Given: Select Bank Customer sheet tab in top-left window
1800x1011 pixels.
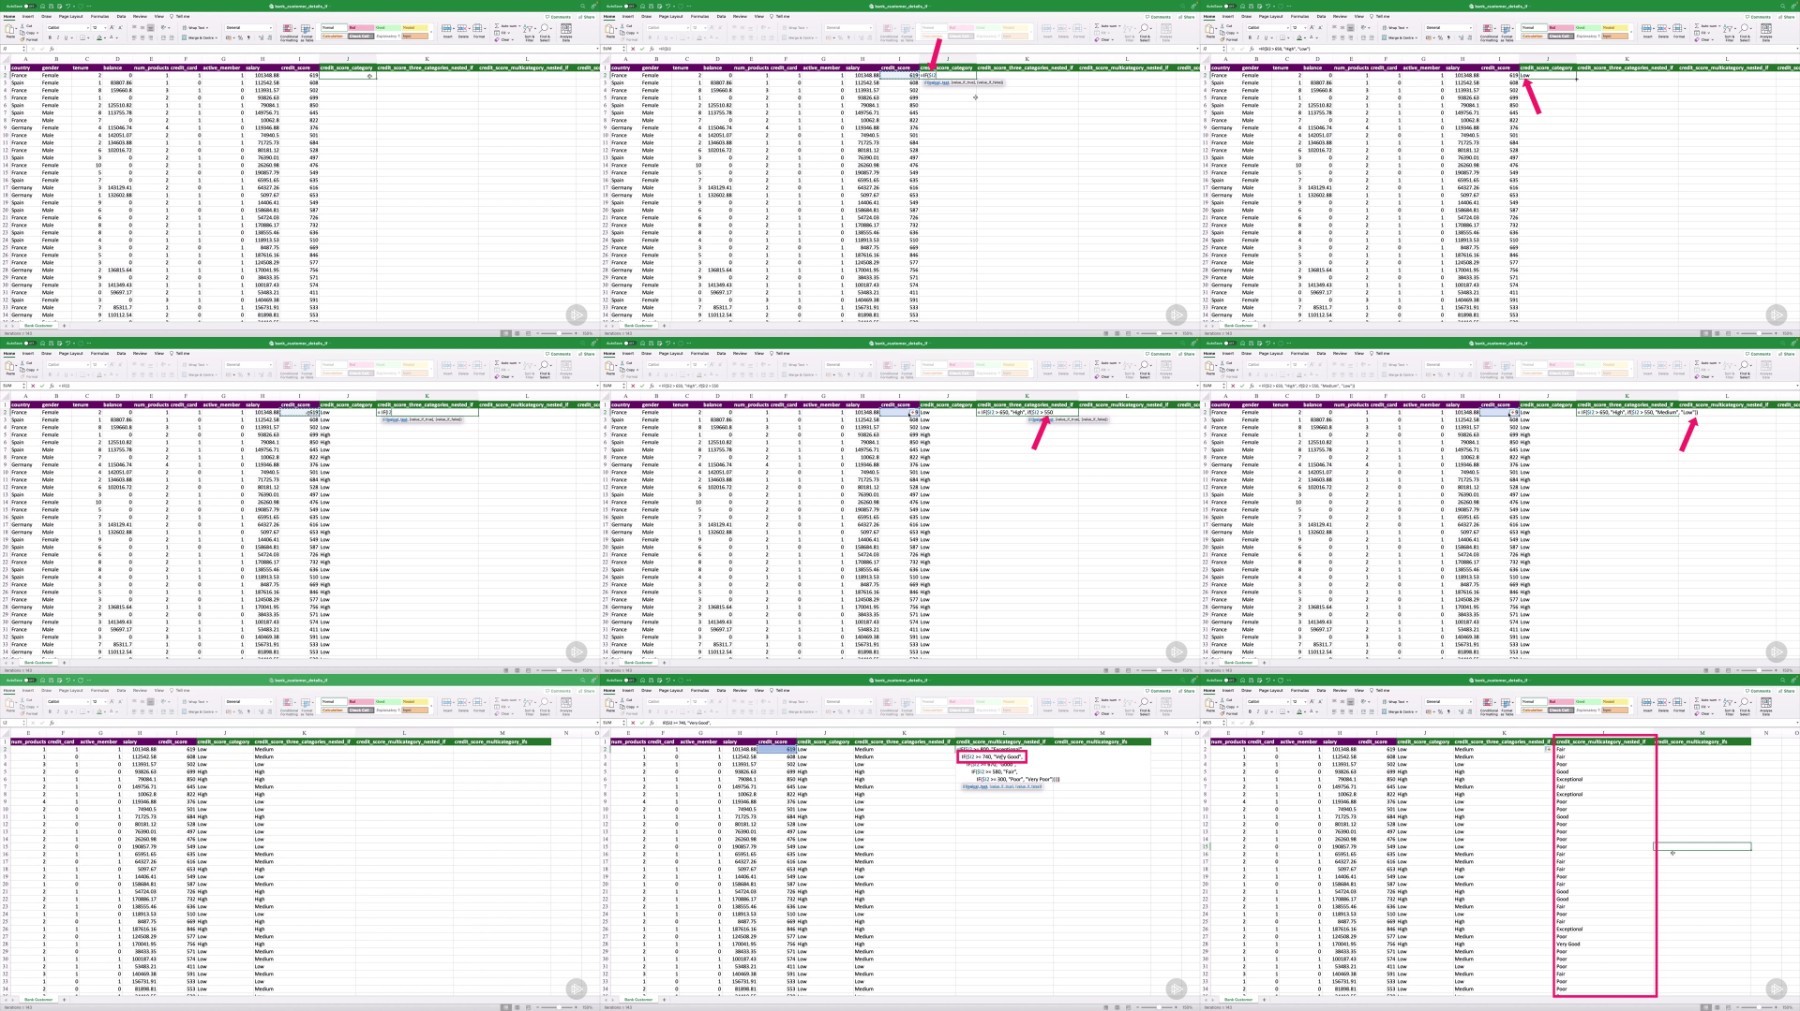Looking at the screenshot, I should 38,325.
